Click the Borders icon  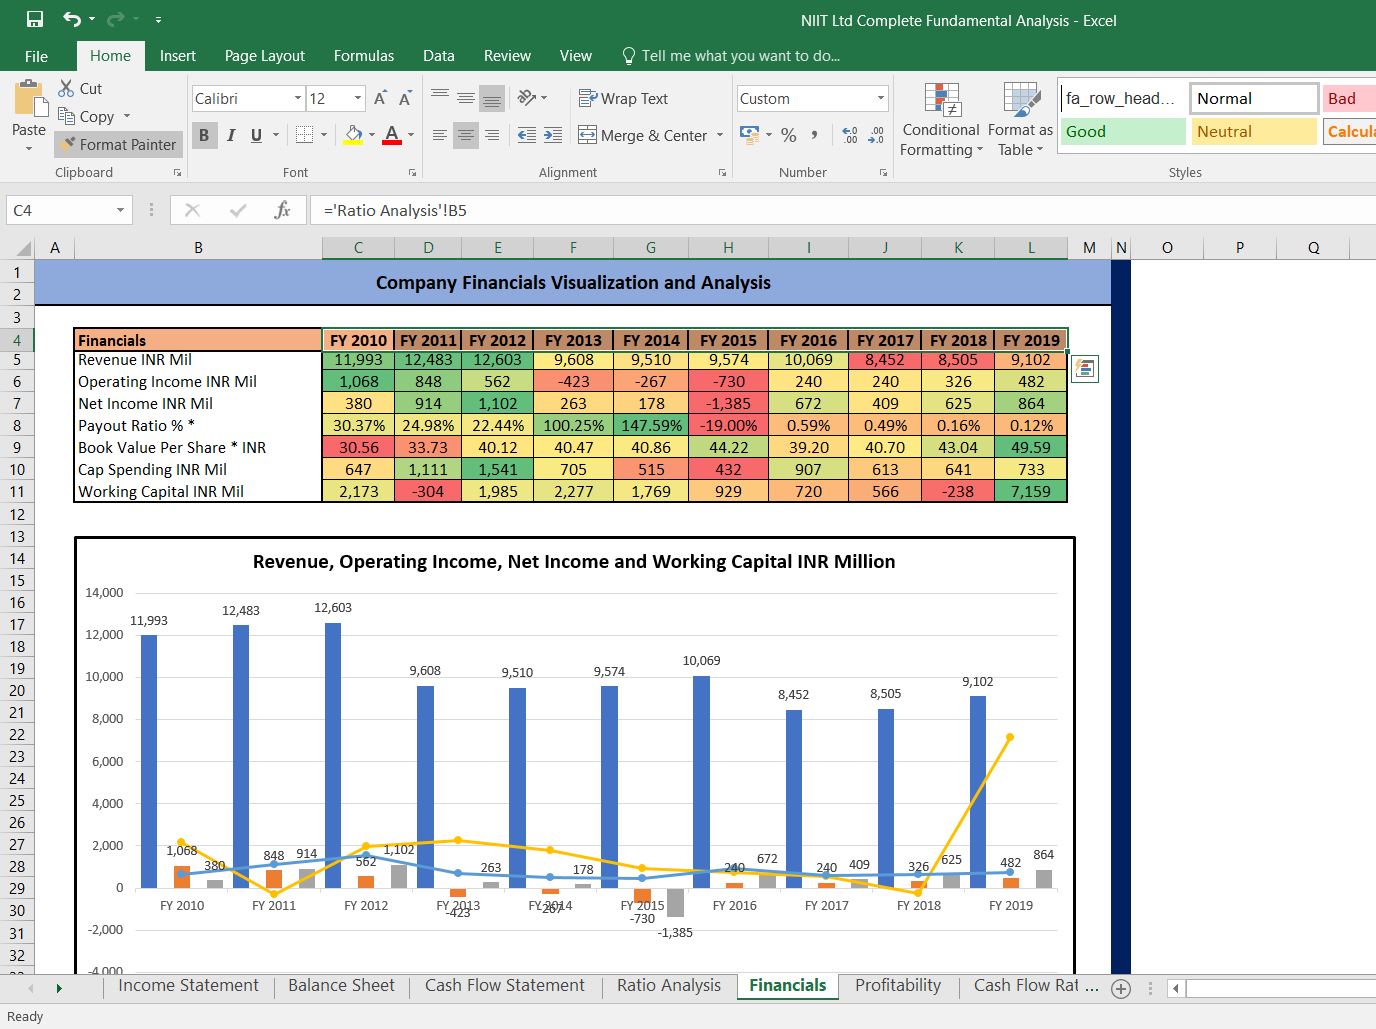305,135
